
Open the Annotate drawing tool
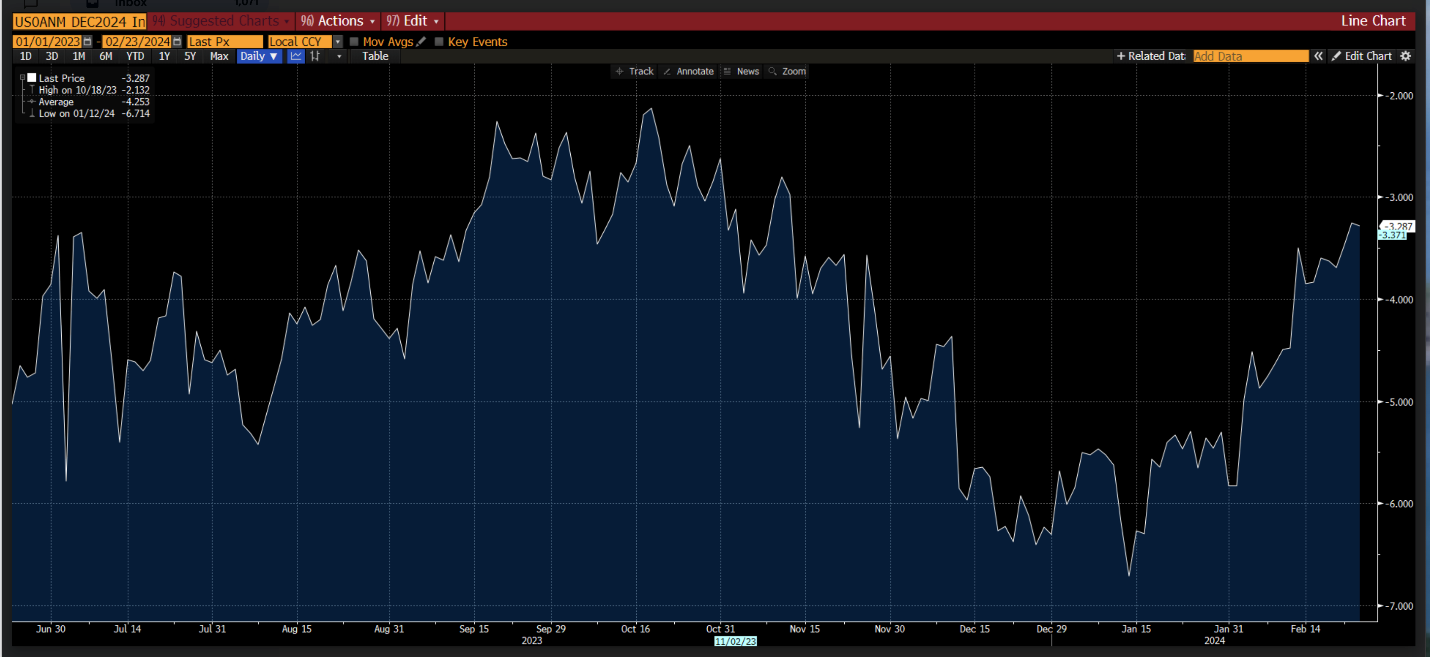pyautogui.click(x=688, y=71)
